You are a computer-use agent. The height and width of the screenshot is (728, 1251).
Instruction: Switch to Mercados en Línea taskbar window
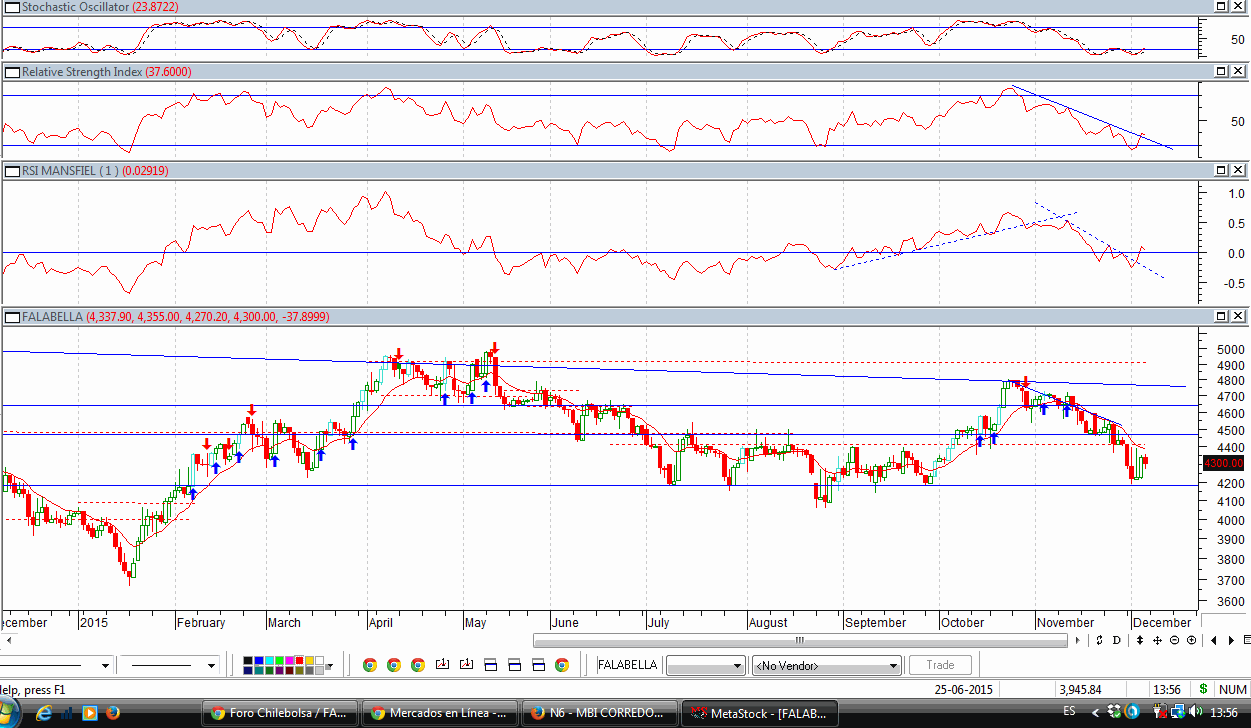point(439,713)
